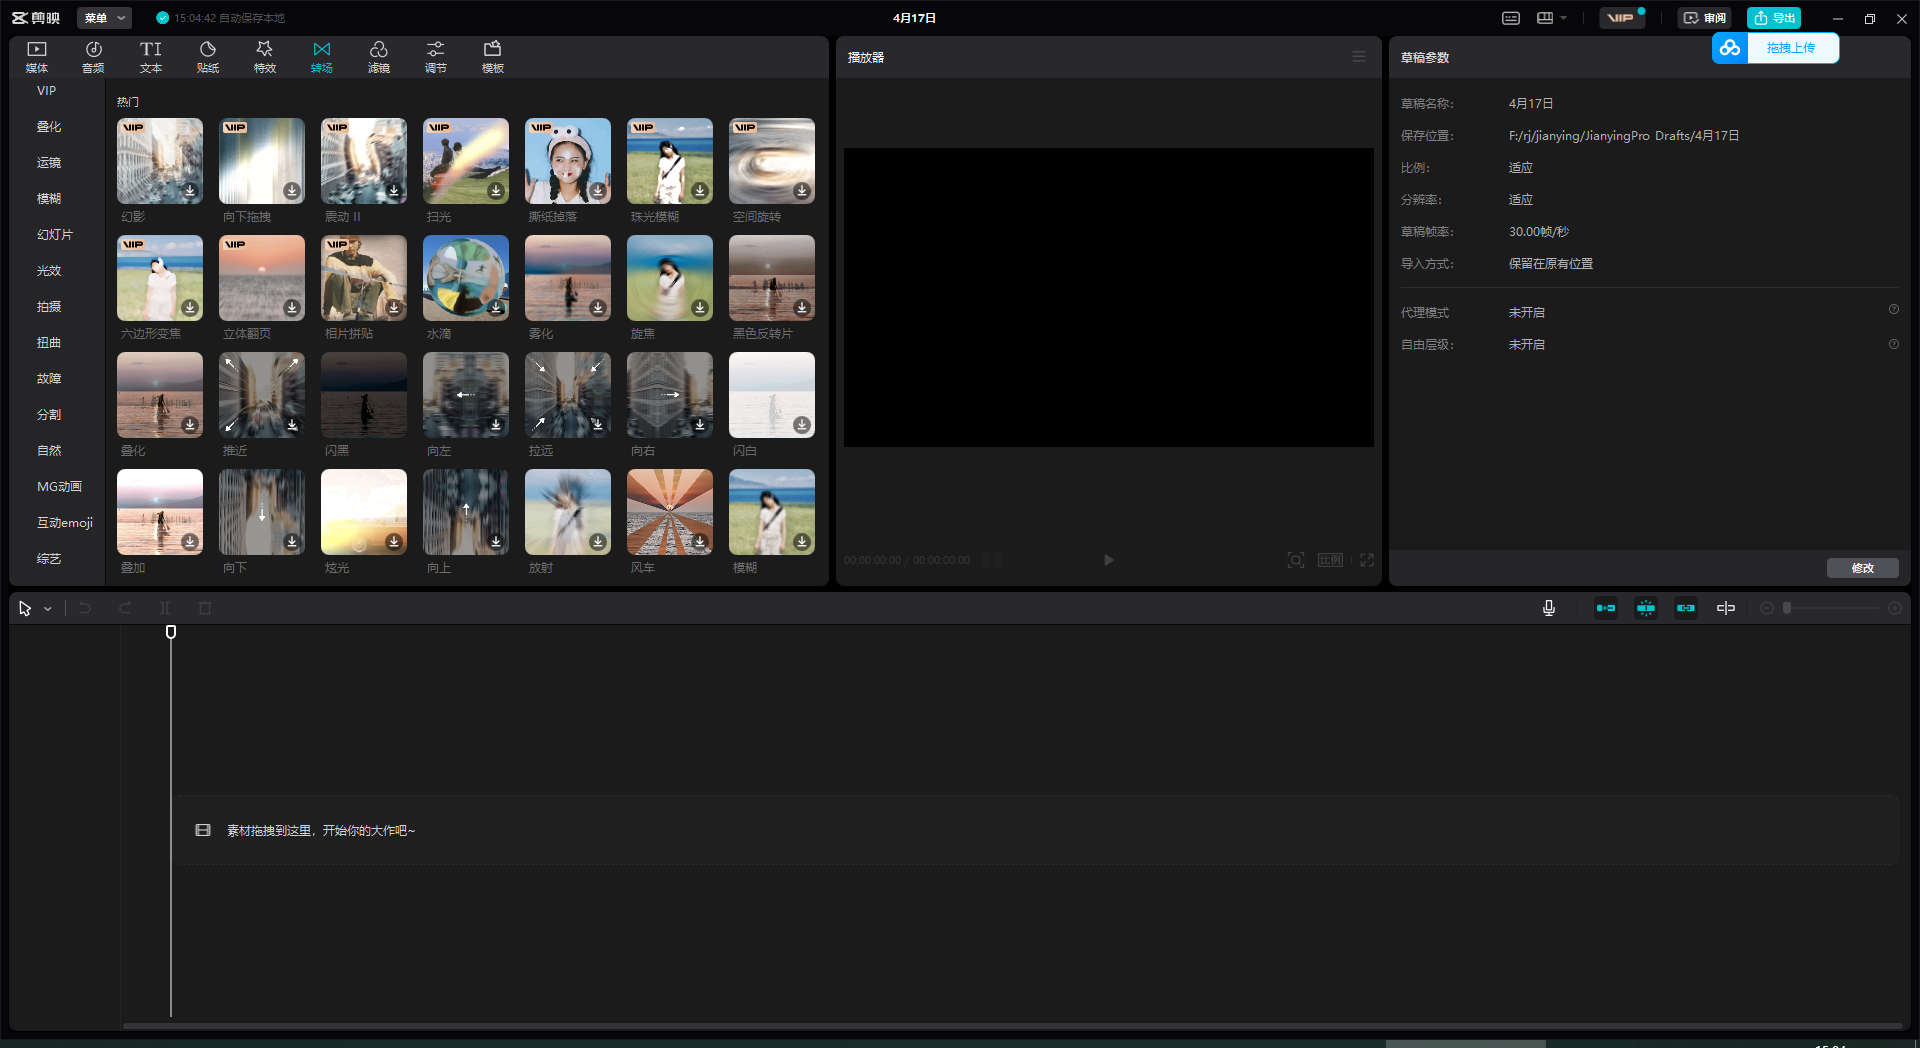Click the player focus frame icon
Image resolution: width=1920 pixels, height=1048 pixels.
point(1296,560)
